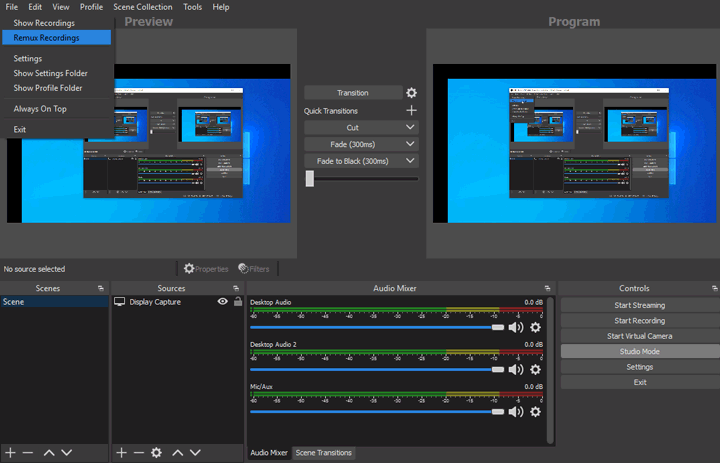Screen dimensions: 720x463
Task: Open the Transition settings gear icon
Action: click(x=411, y=93)
